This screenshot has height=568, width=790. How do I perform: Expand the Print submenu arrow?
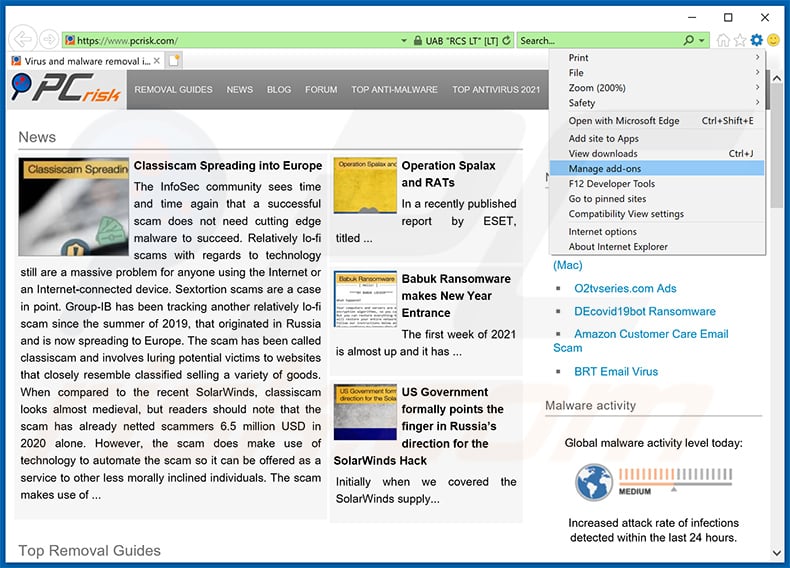pos(757,57)
